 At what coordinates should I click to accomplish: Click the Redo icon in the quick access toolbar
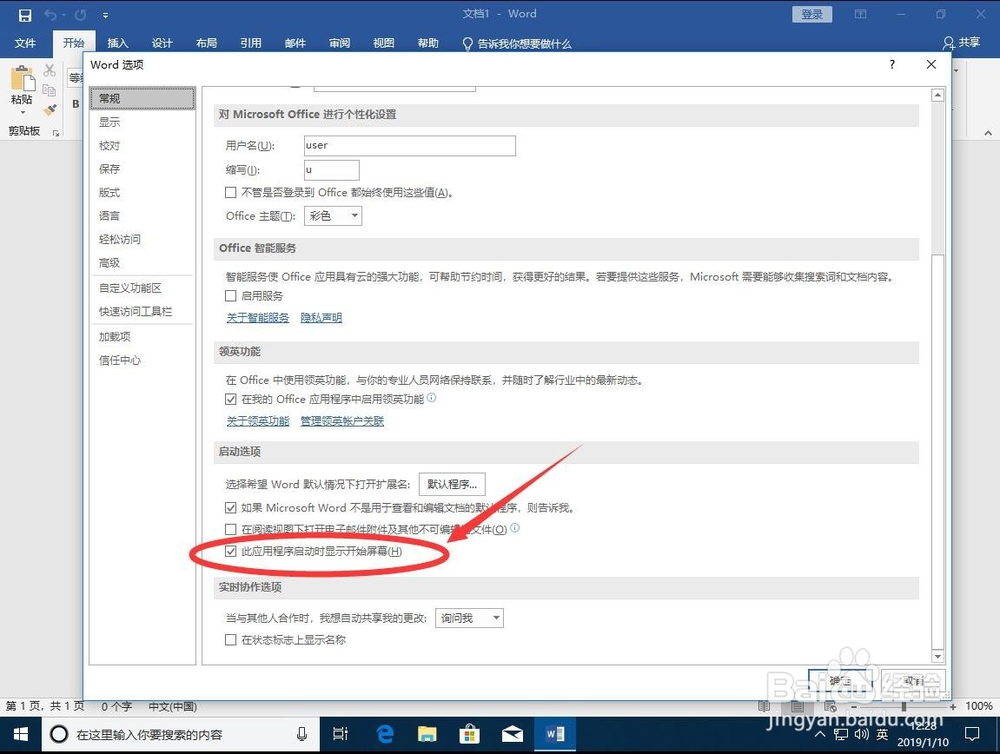[80, 15]
